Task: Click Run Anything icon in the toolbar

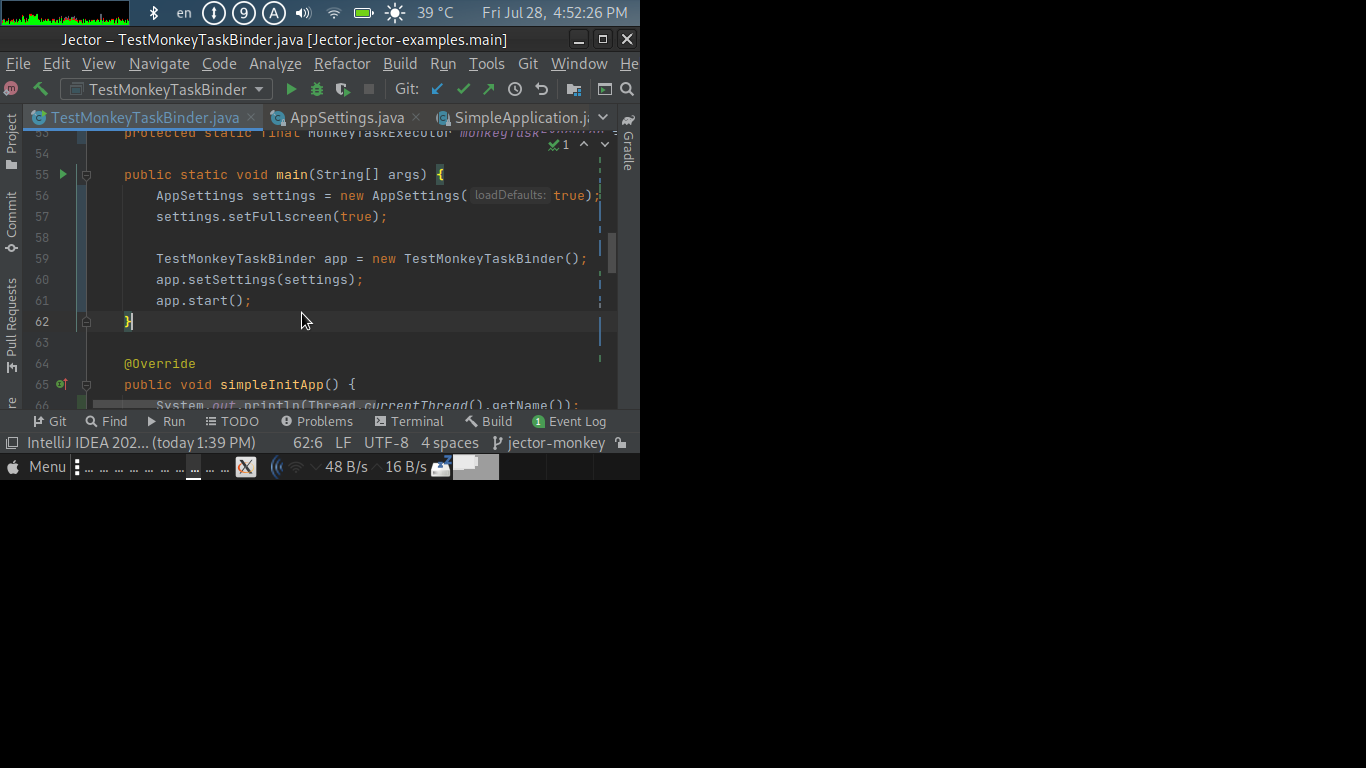Action: [x=605, y=89]
